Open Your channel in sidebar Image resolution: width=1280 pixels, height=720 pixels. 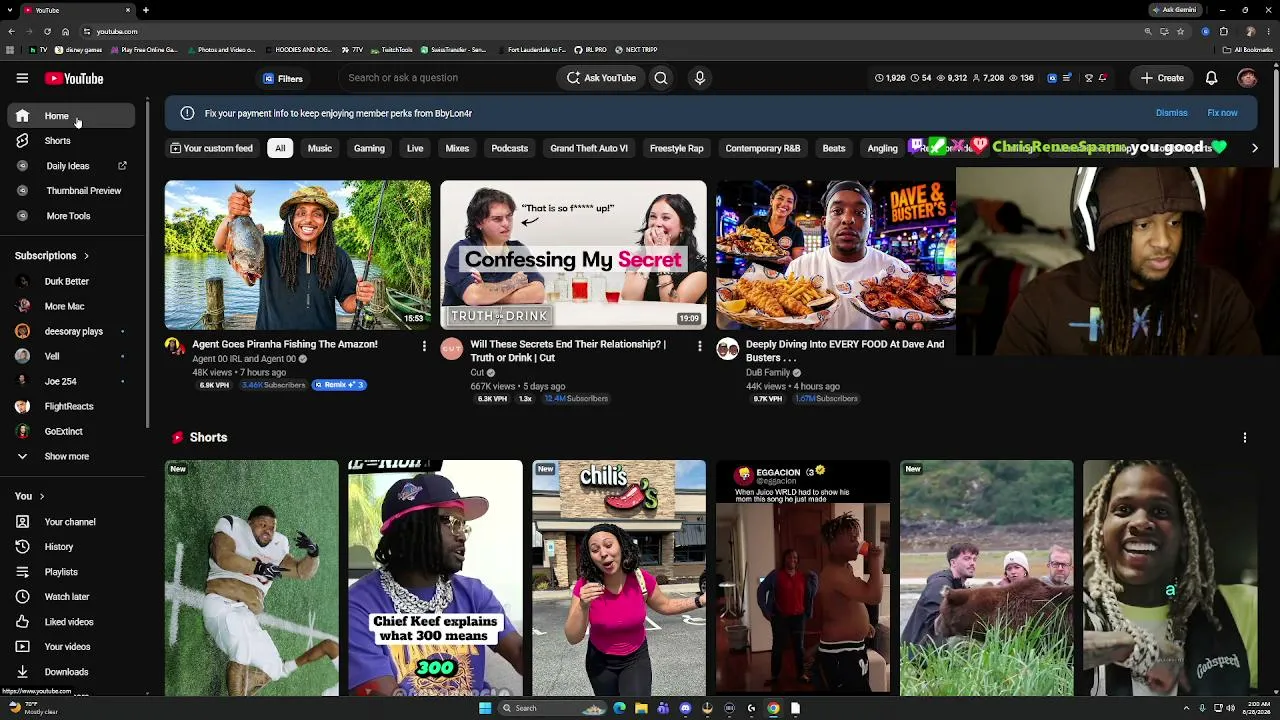[71, 522]
